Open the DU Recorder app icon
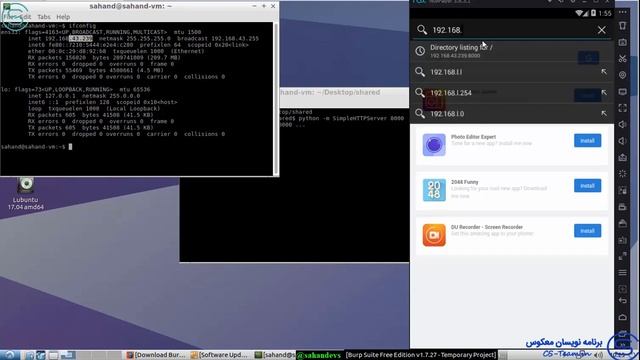Screen dimensions: 640x360 (434, 235)
